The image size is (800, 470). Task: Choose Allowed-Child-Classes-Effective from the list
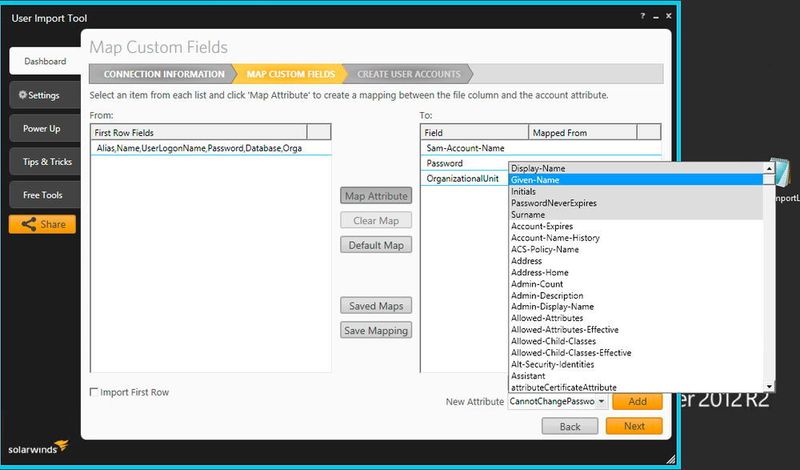pyautogui.click(x=636, y=353)
